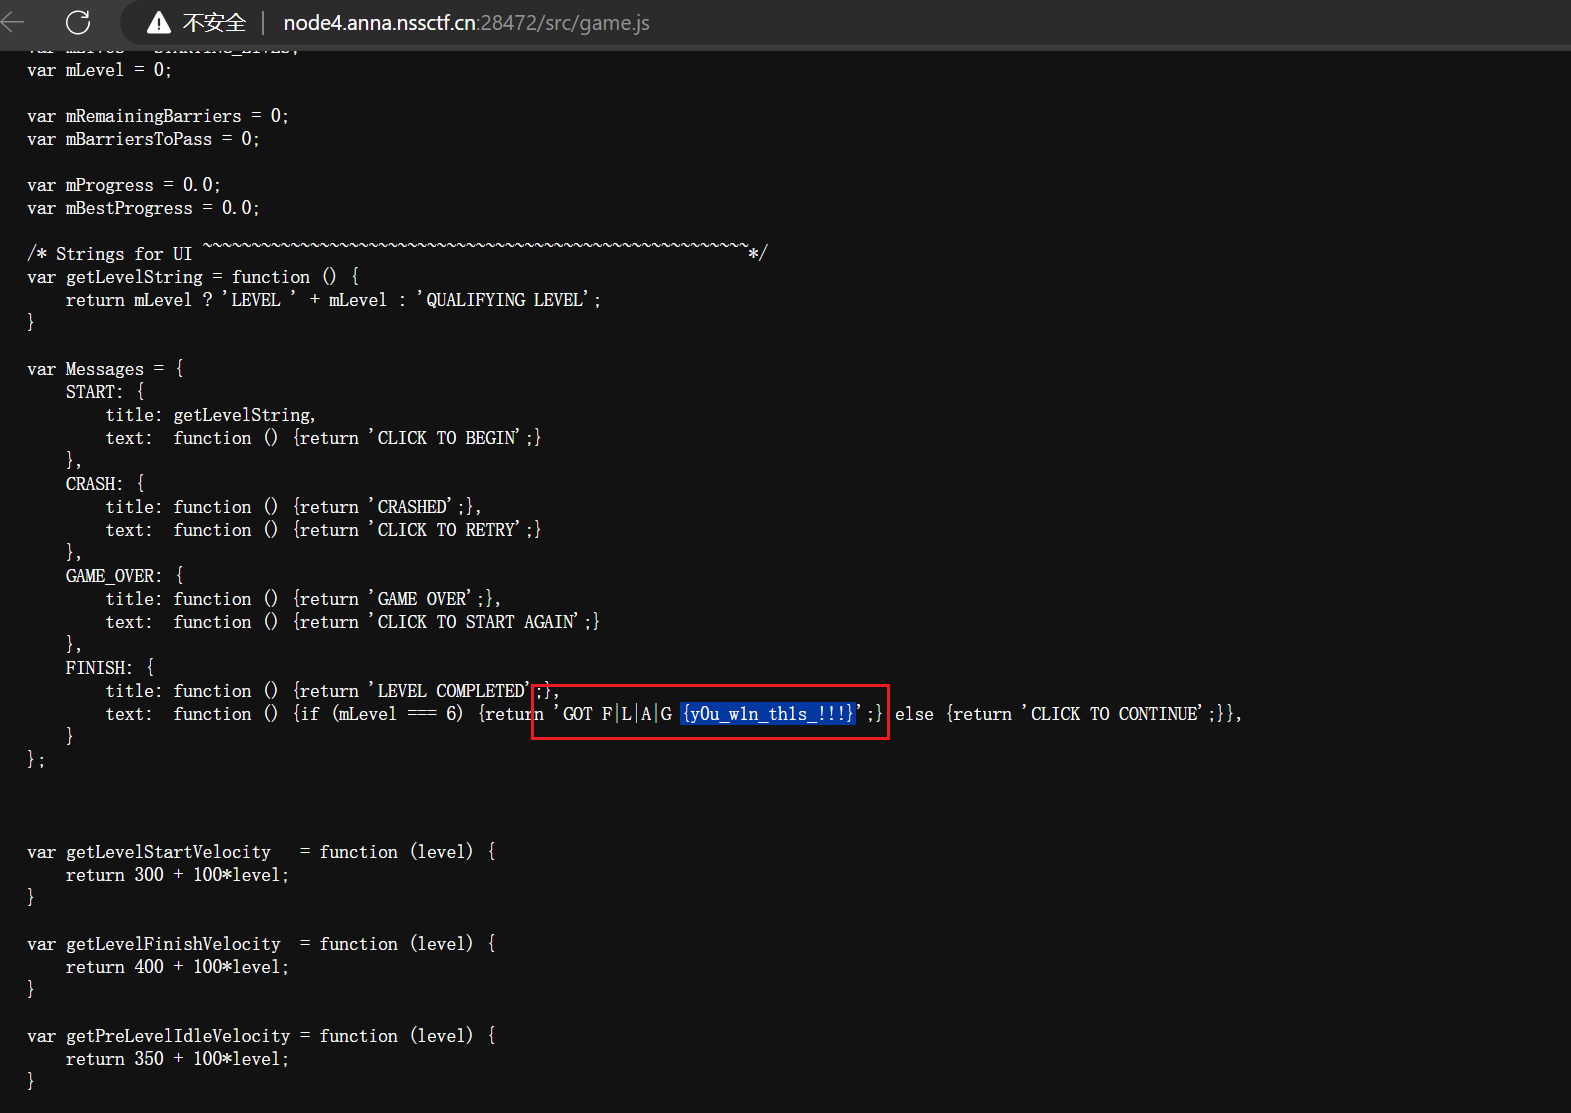
Task: Click the 'GAME OVER' string in code
Action: click(421, 599)
